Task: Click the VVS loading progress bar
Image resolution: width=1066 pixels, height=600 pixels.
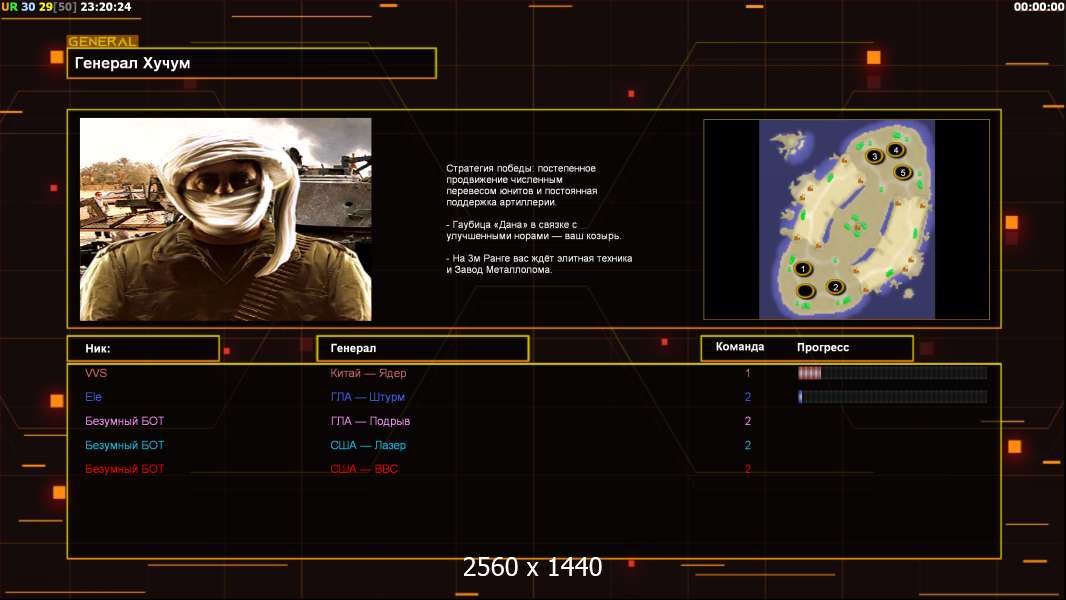Action: tap(892, 373)
